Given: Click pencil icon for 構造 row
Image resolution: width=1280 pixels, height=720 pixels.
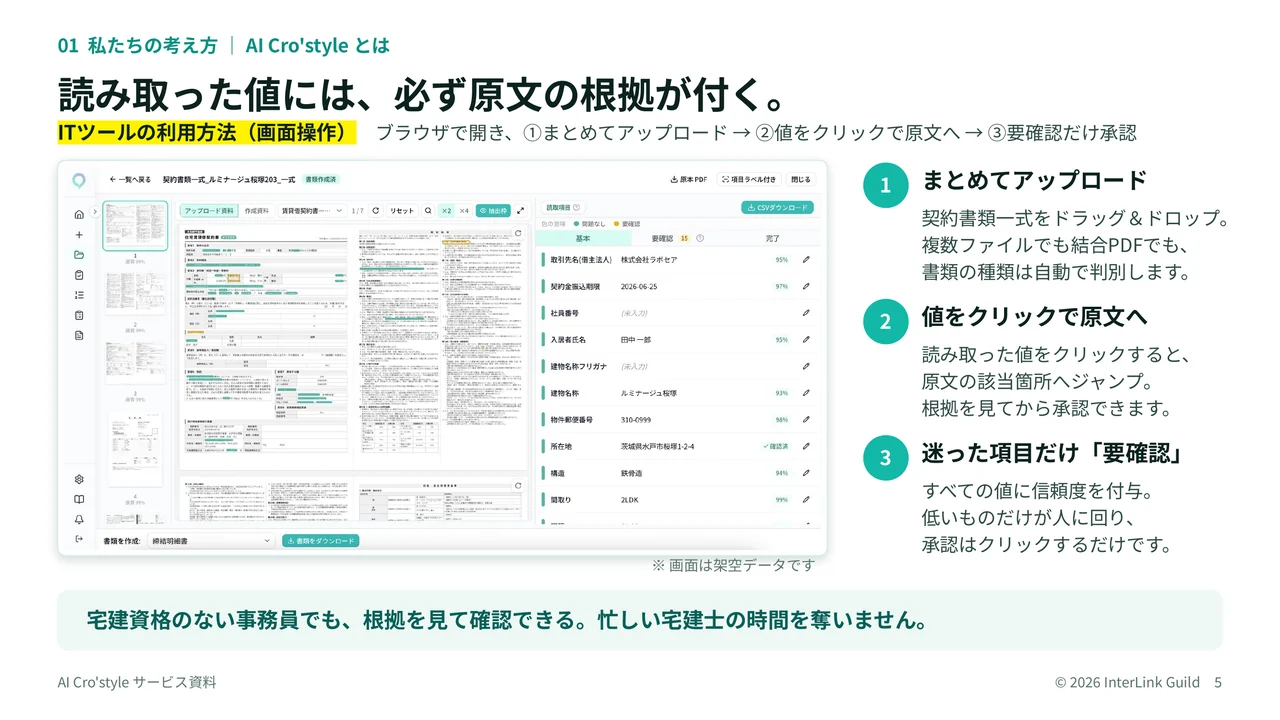Looking at the screenshot, I should click(806, 473).
